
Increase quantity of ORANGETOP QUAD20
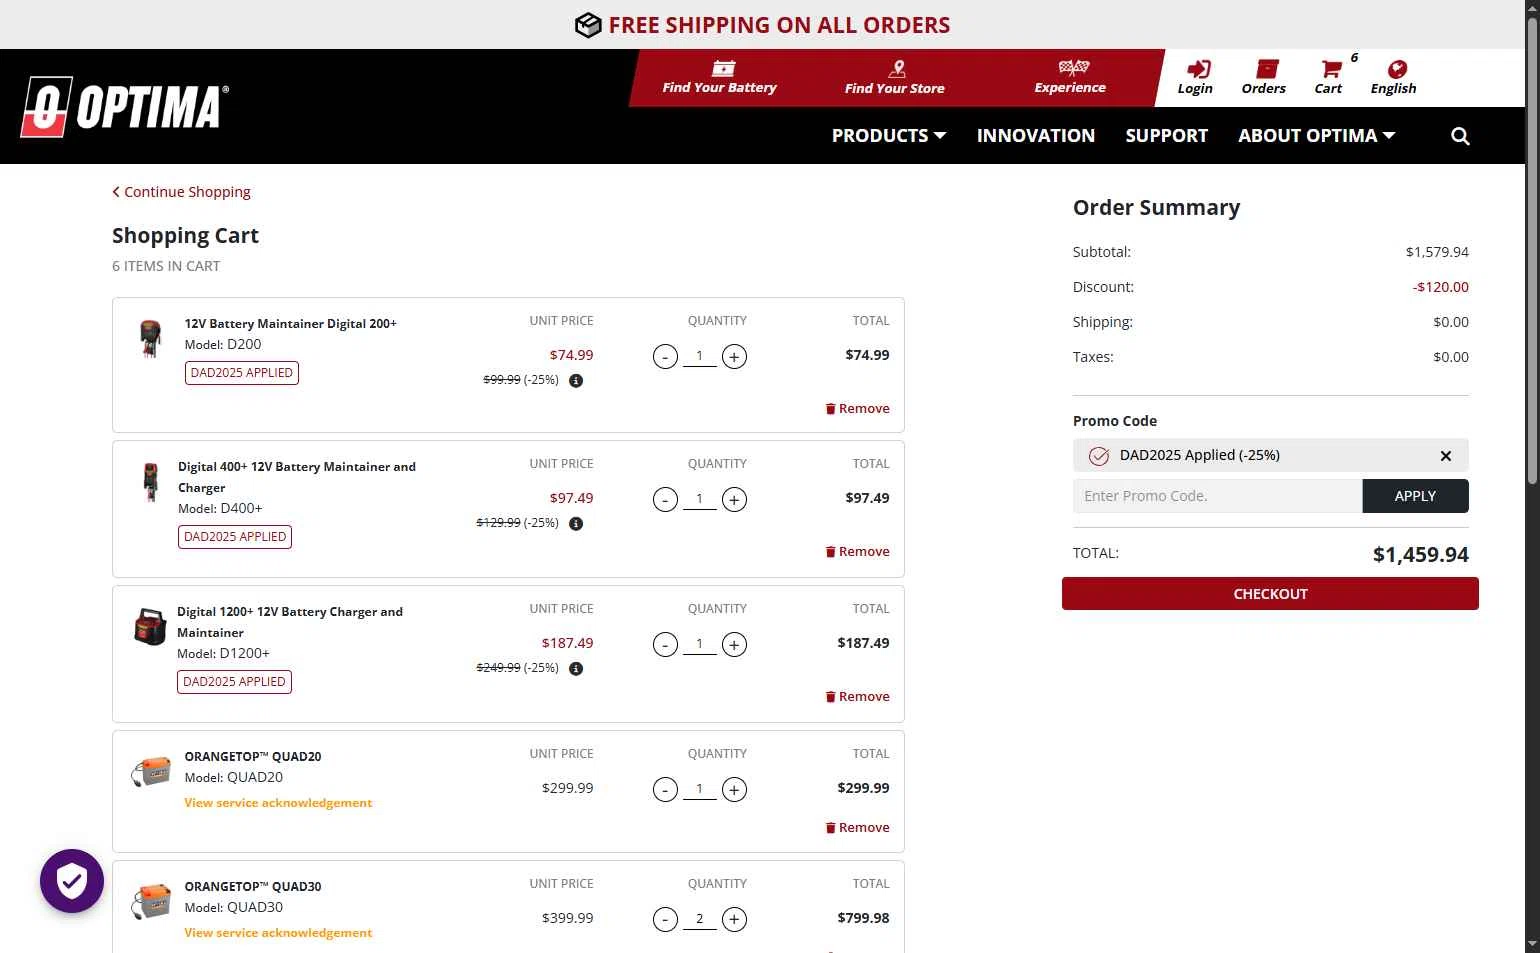[x=734, y=790]
